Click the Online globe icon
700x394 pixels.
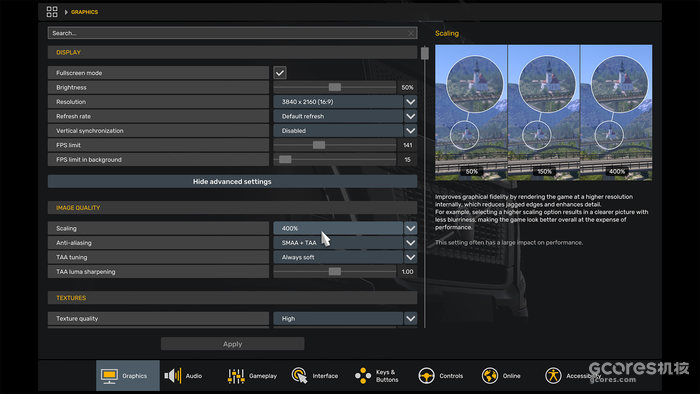[x=490, y=376]
